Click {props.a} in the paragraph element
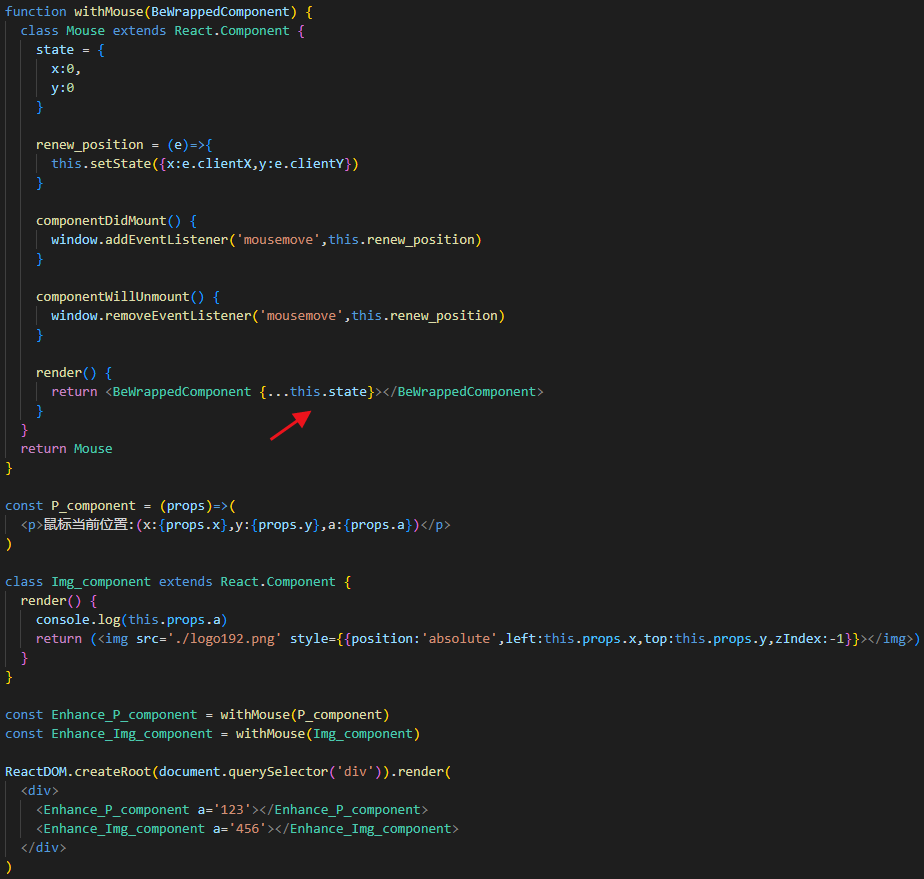The height and width of the screenshot is (879, 924). [378, 525]
